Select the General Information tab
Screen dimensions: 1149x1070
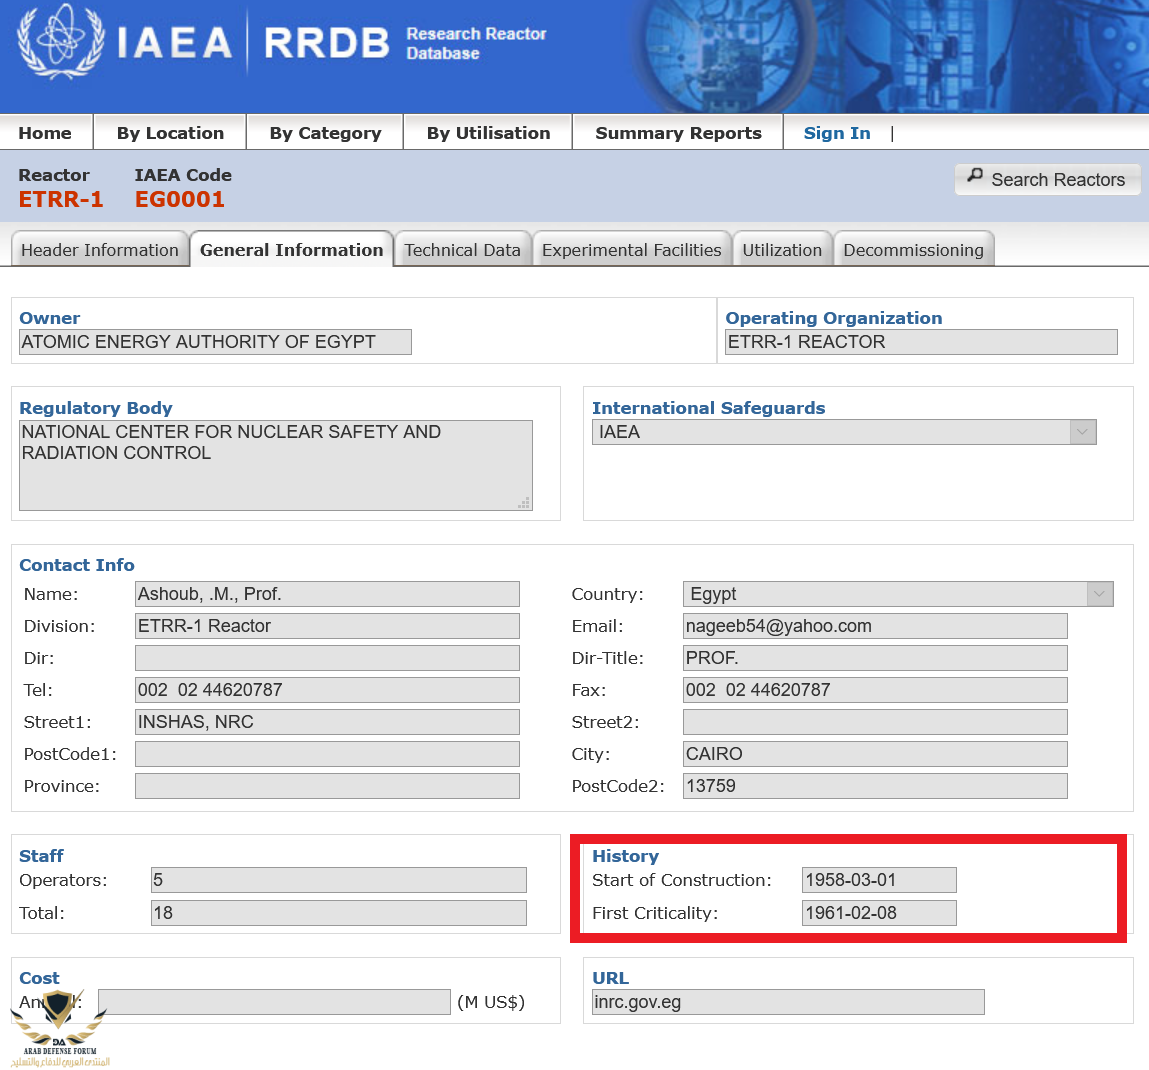(292, 250)
